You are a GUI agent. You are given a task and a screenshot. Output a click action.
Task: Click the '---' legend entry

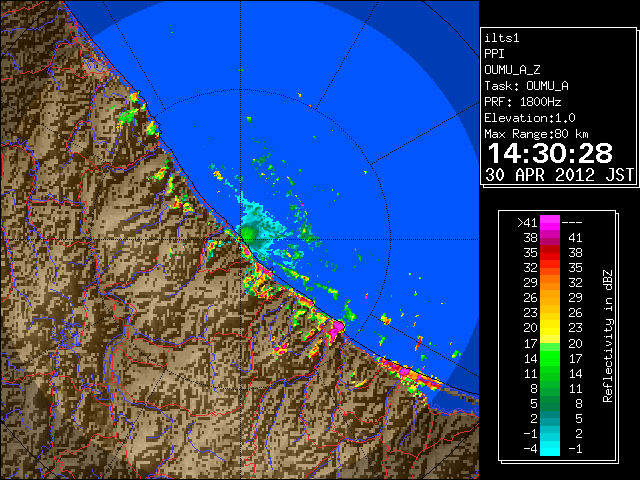[572, 223]
